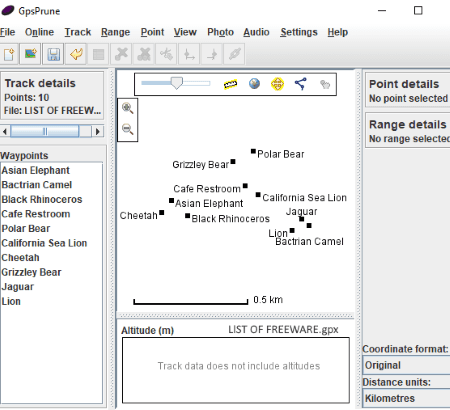Click the add photos toolbar icon
Viewport: 450px width, 410px height.
[31, 54]
